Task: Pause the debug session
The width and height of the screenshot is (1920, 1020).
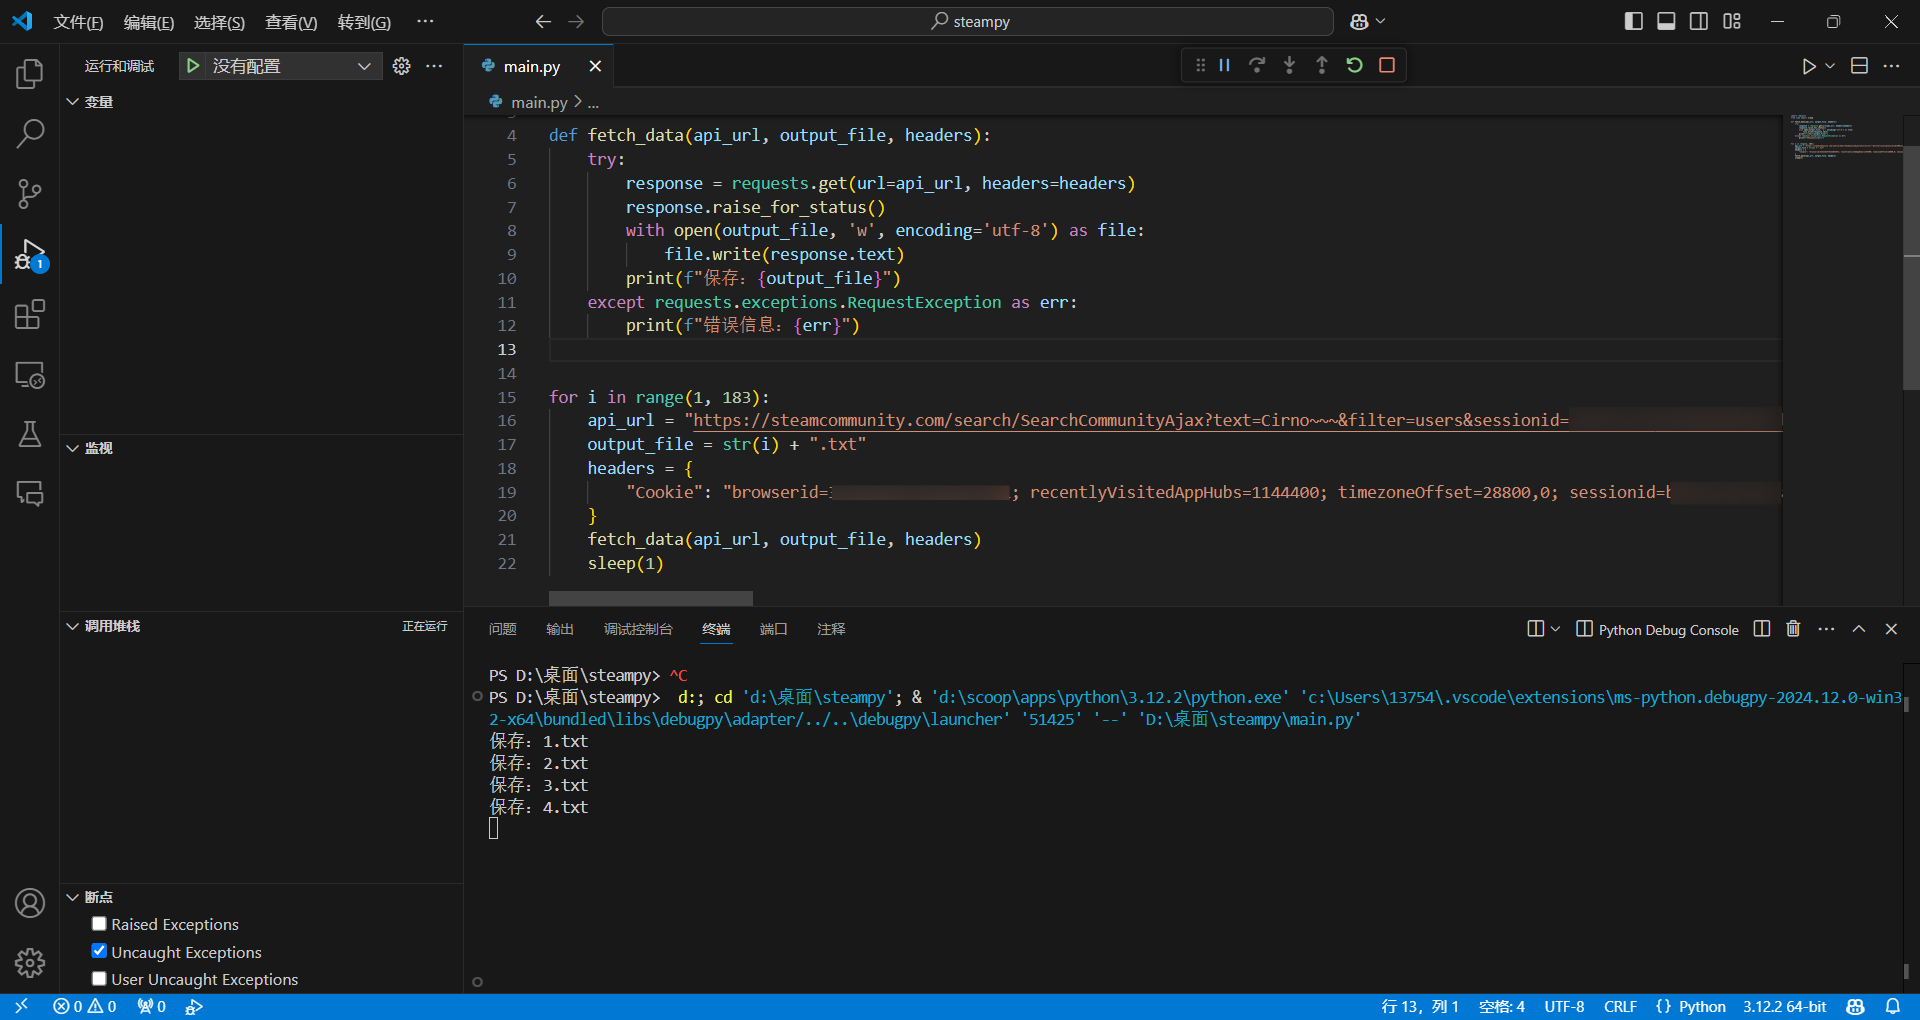Action: coord(1224,66)
